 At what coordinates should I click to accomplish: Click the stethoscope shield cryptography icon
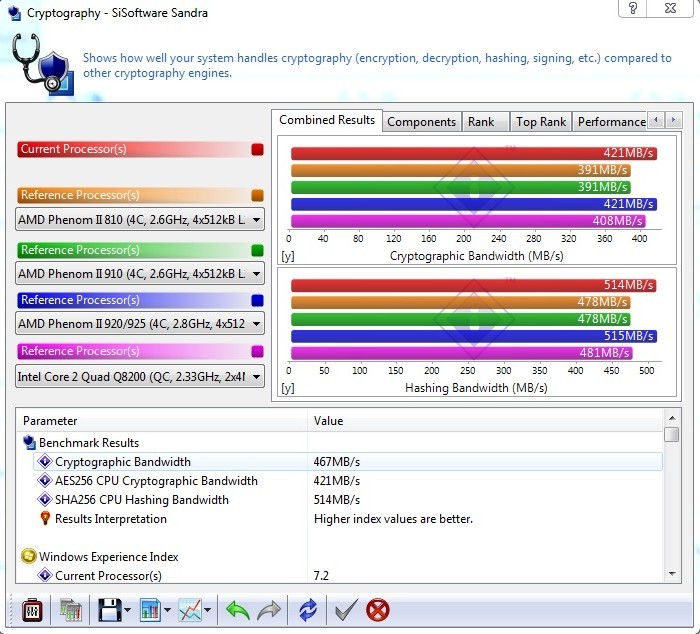pos(43,65)
